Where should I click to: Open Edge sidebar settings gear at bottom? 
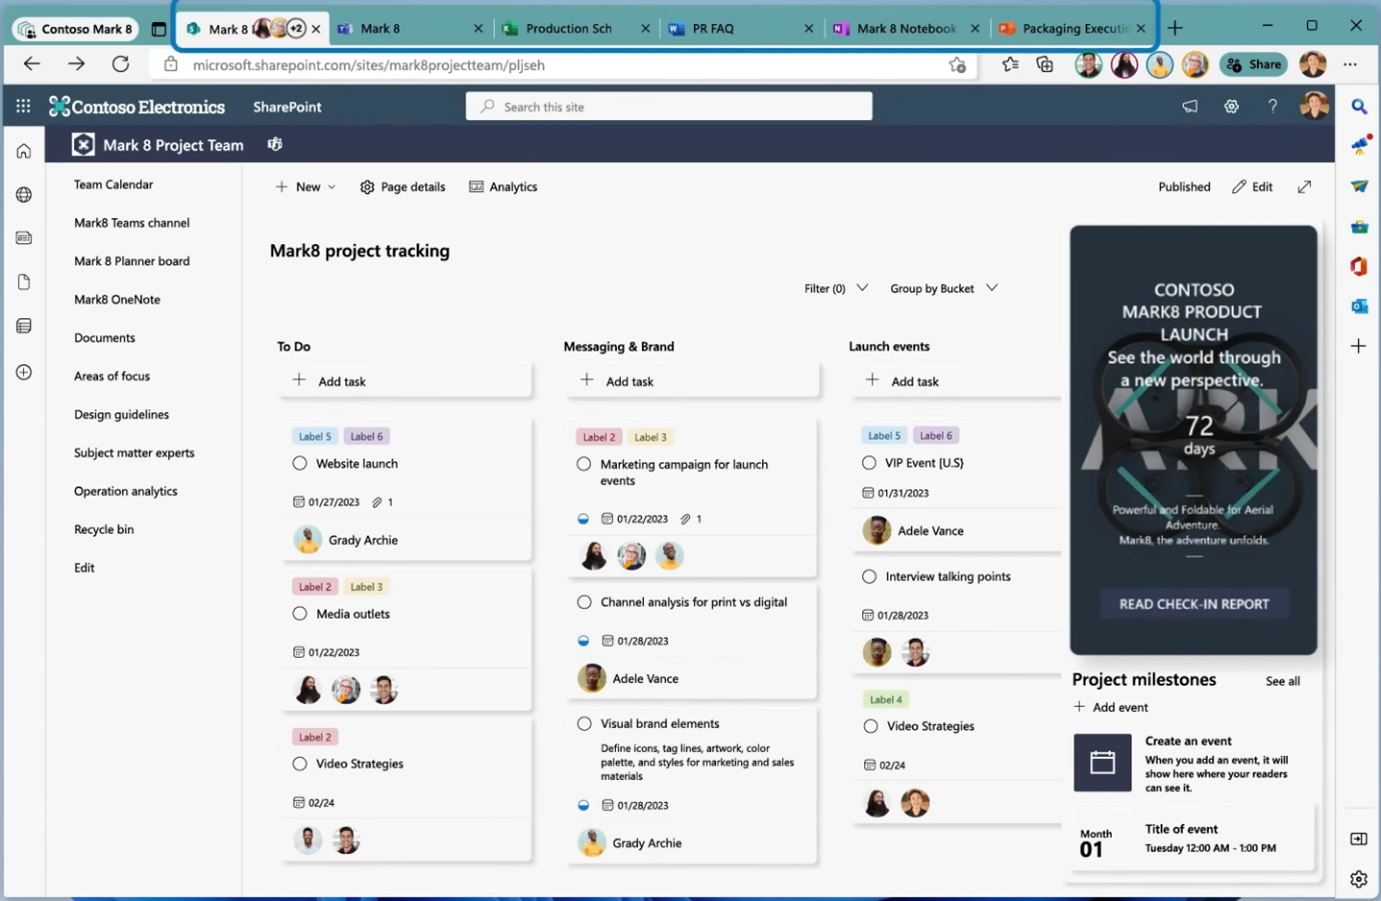click(1358, 879)
